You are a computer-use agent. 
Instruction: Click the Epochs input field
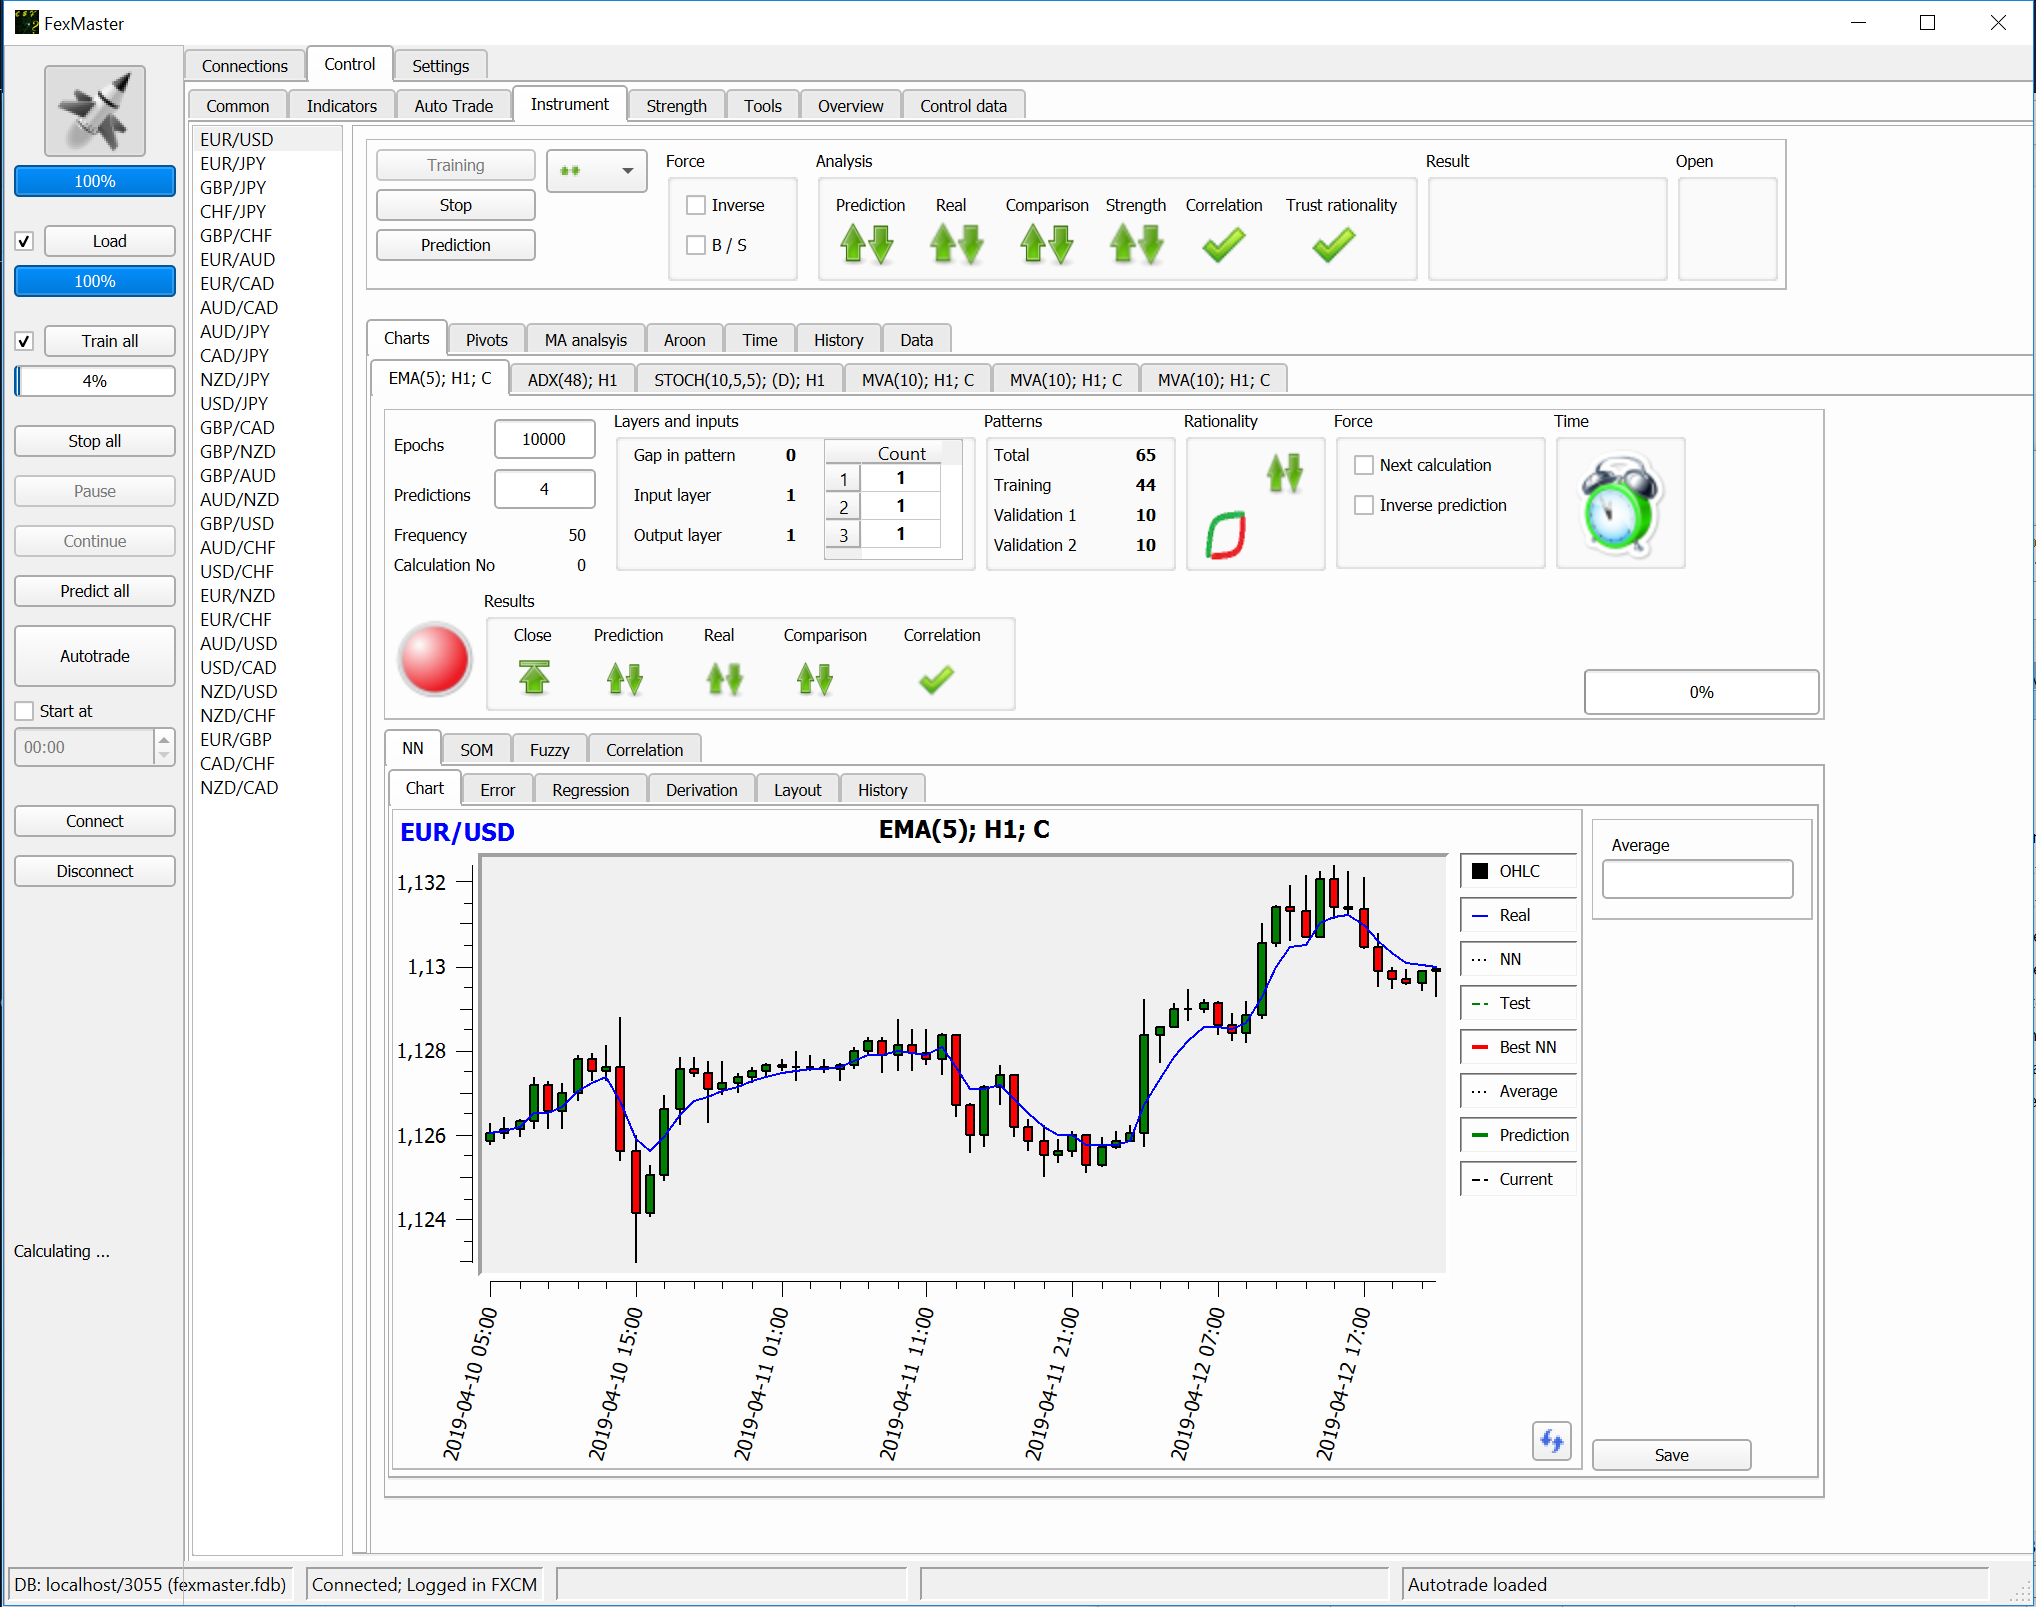coord(544,439)
